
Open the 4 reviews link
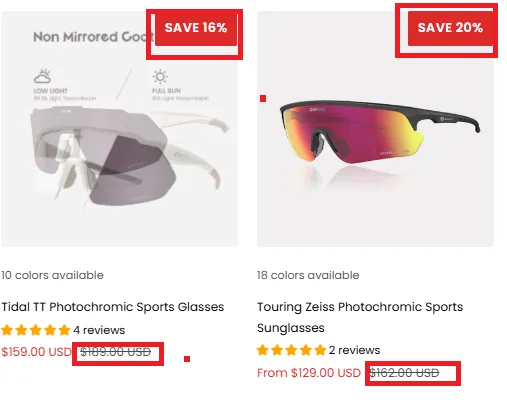click(99, 330)
